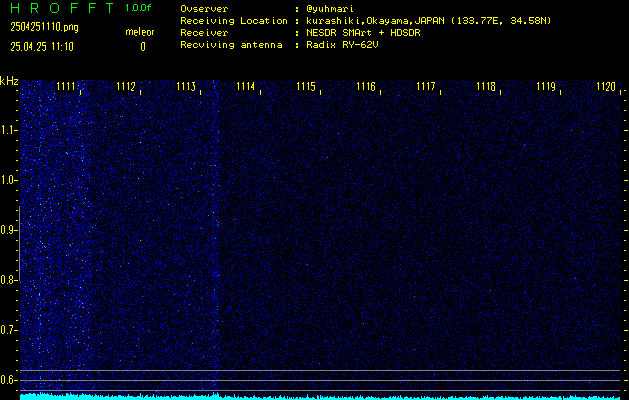Click the 0.9 kHz axis label
This screenshot has width=629, height=400.
click(8, 230)
